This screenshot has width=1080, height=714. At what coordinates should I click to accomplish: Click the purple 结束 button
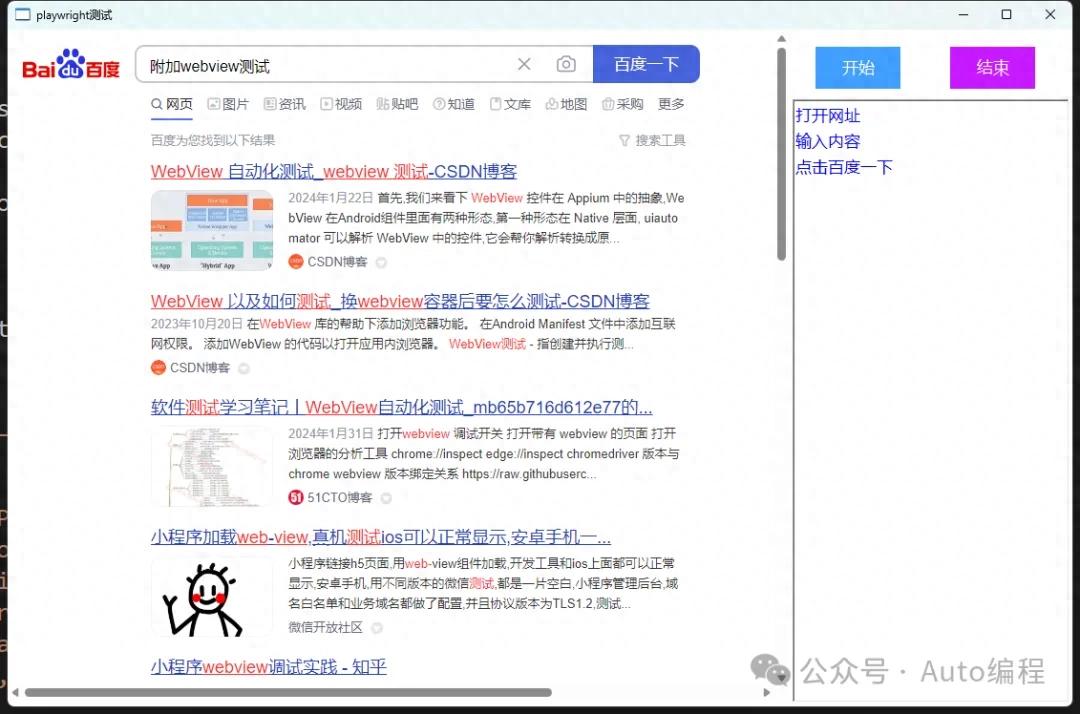(993, 67)
